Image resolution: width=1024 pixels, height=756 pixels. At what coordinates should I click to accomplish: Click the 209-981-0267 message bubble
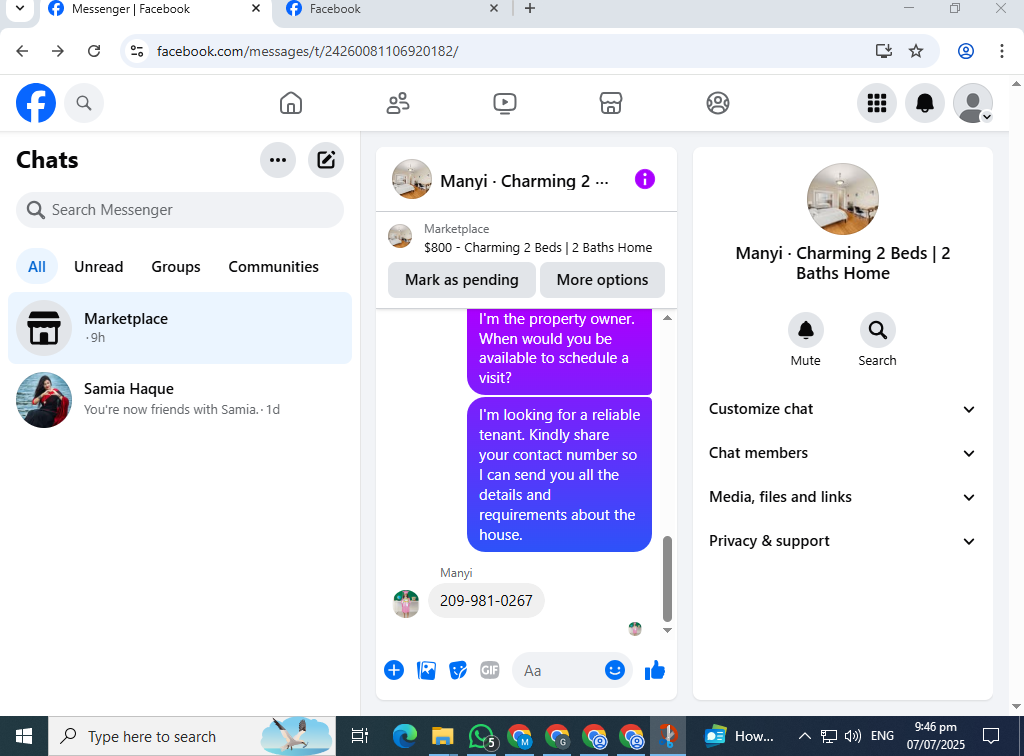pos(486,601)
